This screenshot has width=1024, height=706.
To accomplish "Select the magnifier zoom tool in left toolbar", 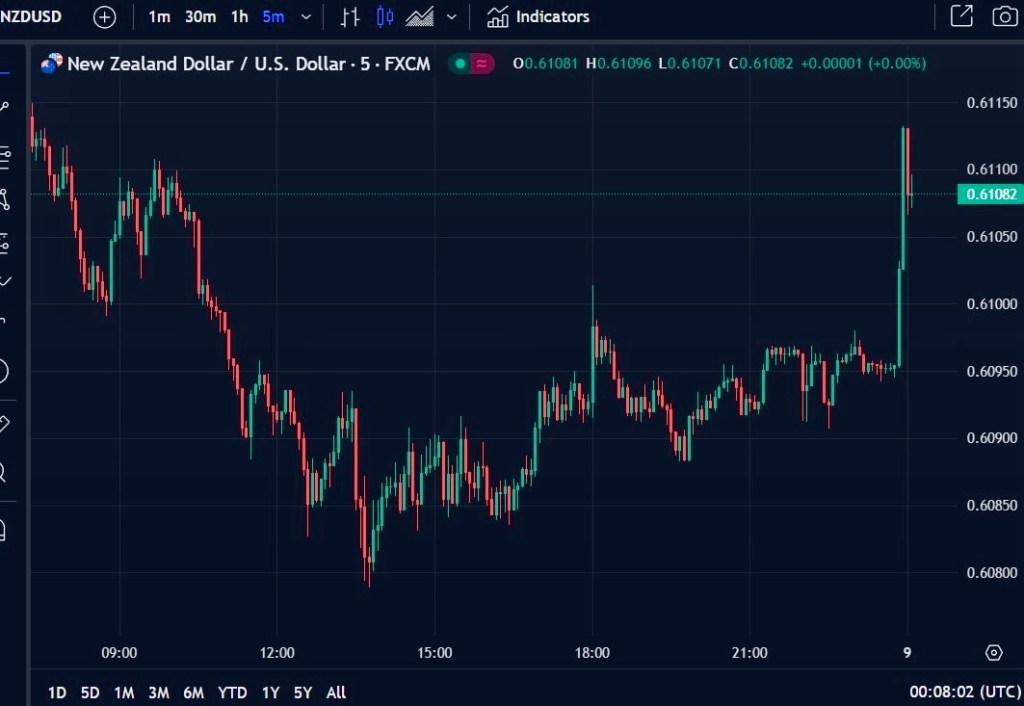I will (3, 471).
